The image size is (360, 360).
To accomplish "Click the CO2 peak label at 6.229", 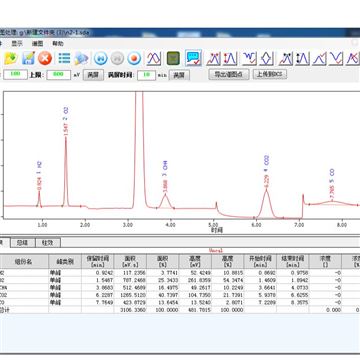I will pyautogui.click(x=266, y=172).
